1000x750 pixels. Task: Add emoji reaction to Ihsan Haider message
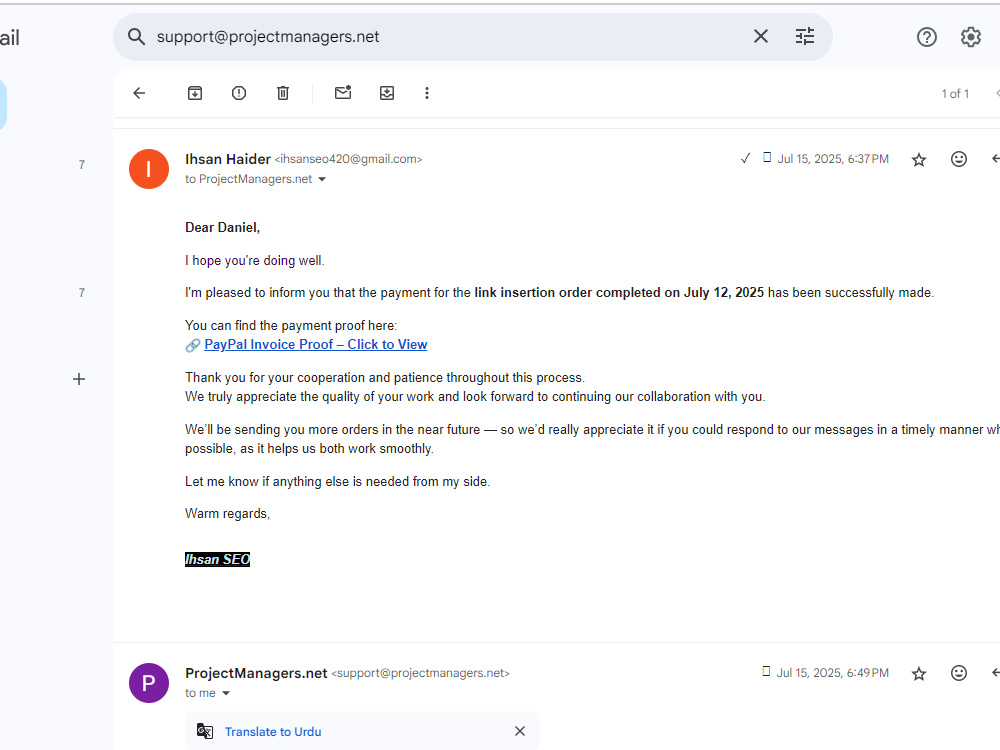tap(959, 159)
